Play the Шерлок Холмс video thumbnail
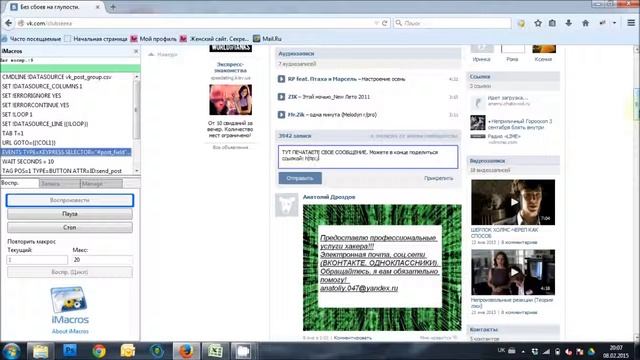 [x=513, y=202]
